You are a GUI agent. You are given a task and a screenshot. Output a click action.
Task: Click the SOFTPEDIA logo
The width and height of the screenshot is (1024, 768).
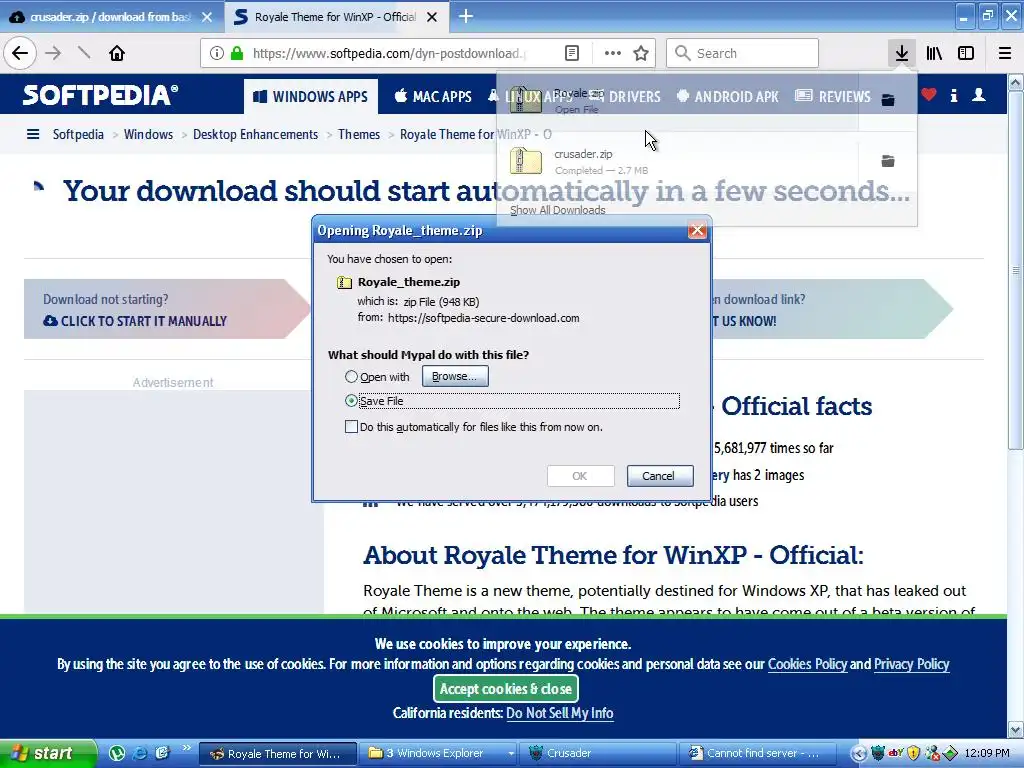[100, 95]
